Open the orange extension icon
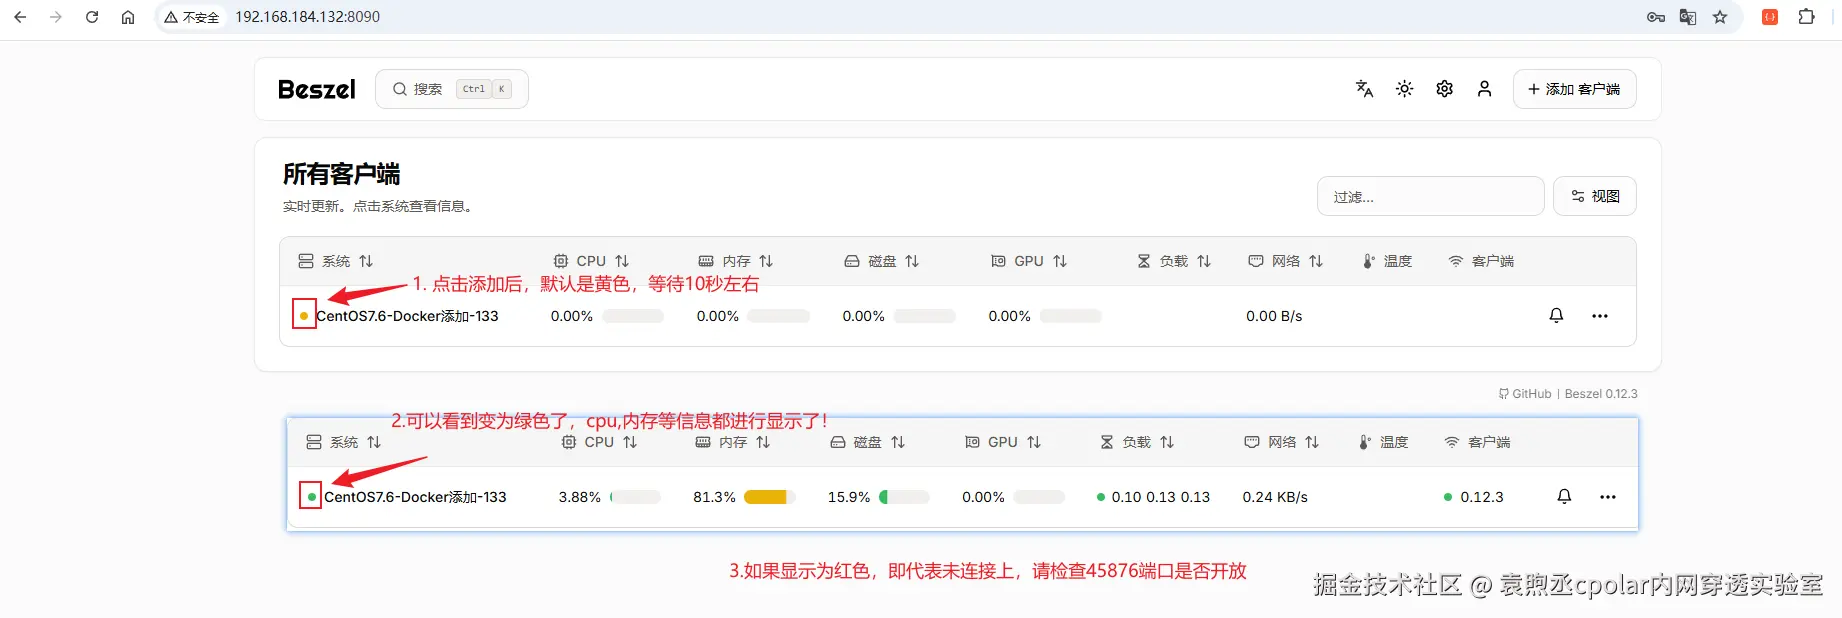Viewport: 1842px width, 618px height. [x=1770, y=17]
